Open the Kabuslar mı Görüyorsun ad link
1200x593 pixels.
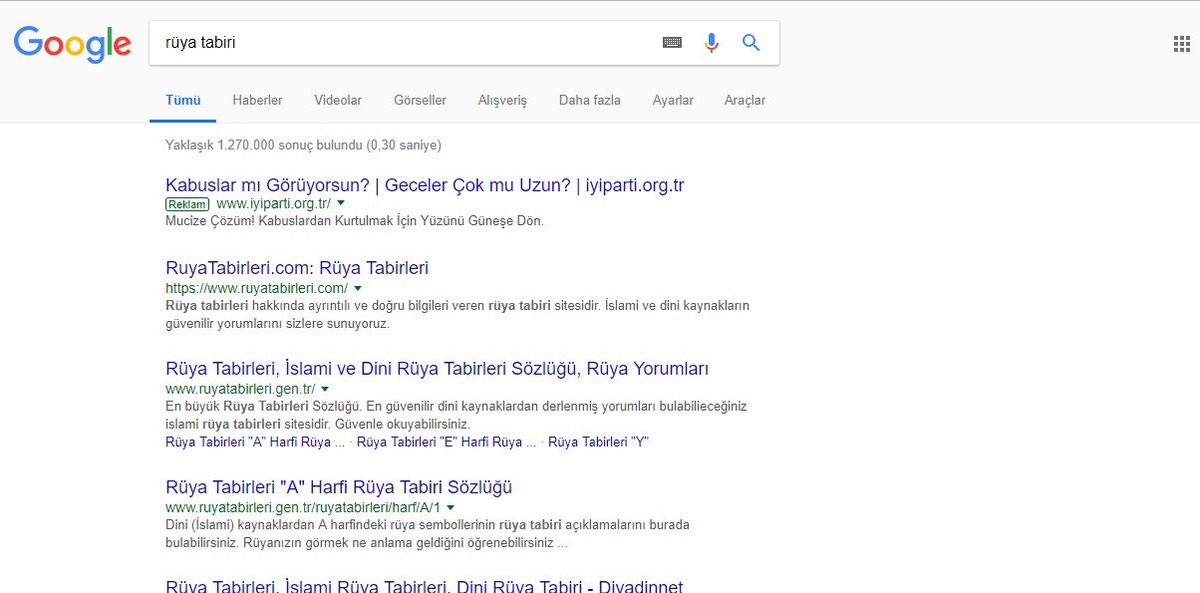coord(425,186)
